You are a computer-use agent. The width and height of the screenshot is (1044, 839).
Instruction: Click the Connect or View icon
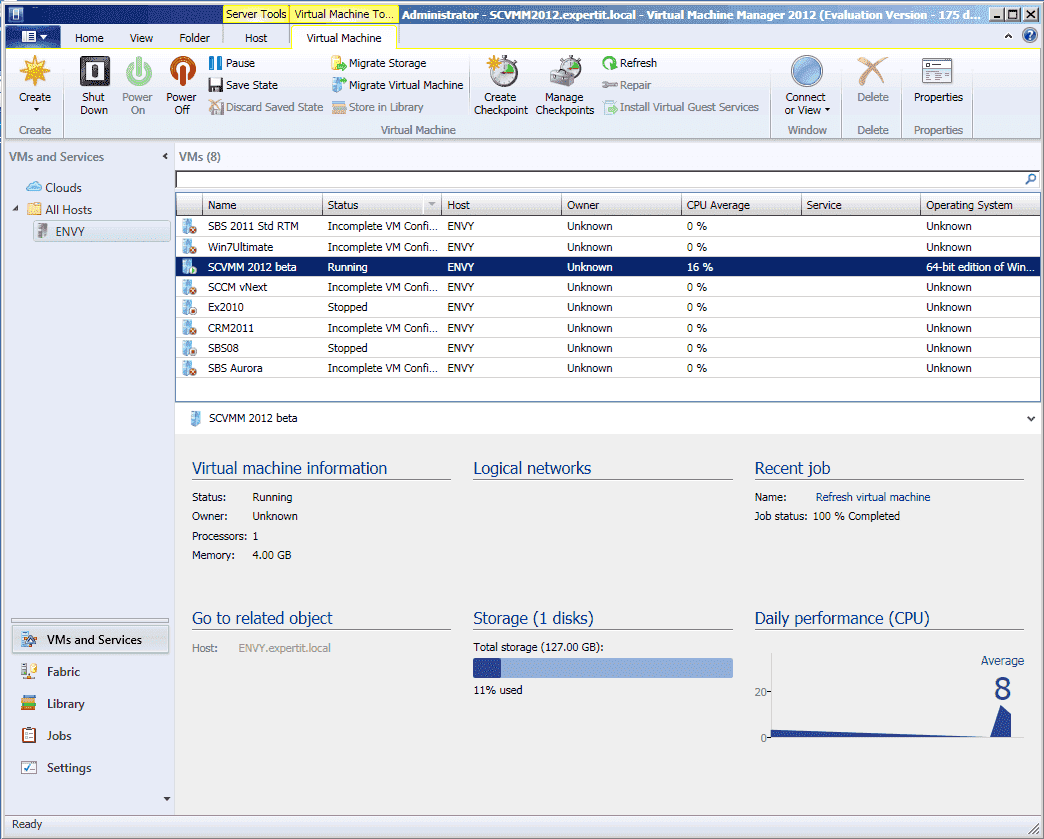pyautogui.click(x=806, y=71)
